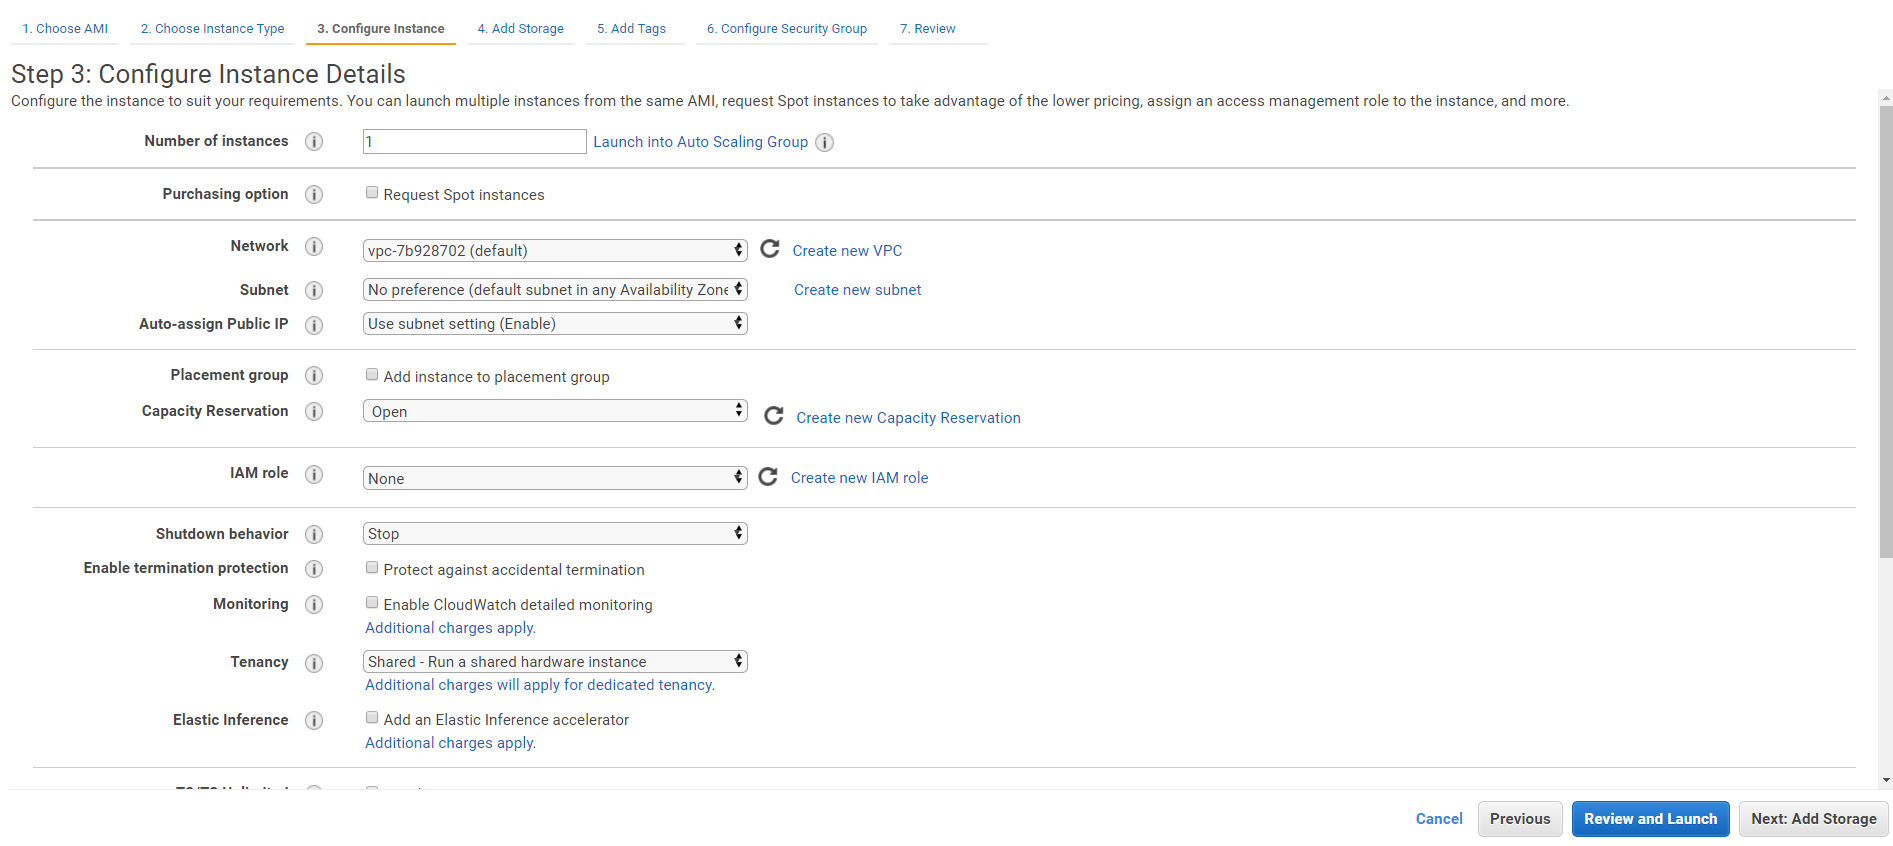Go to Configure Security Group tab

click(787, 28)
